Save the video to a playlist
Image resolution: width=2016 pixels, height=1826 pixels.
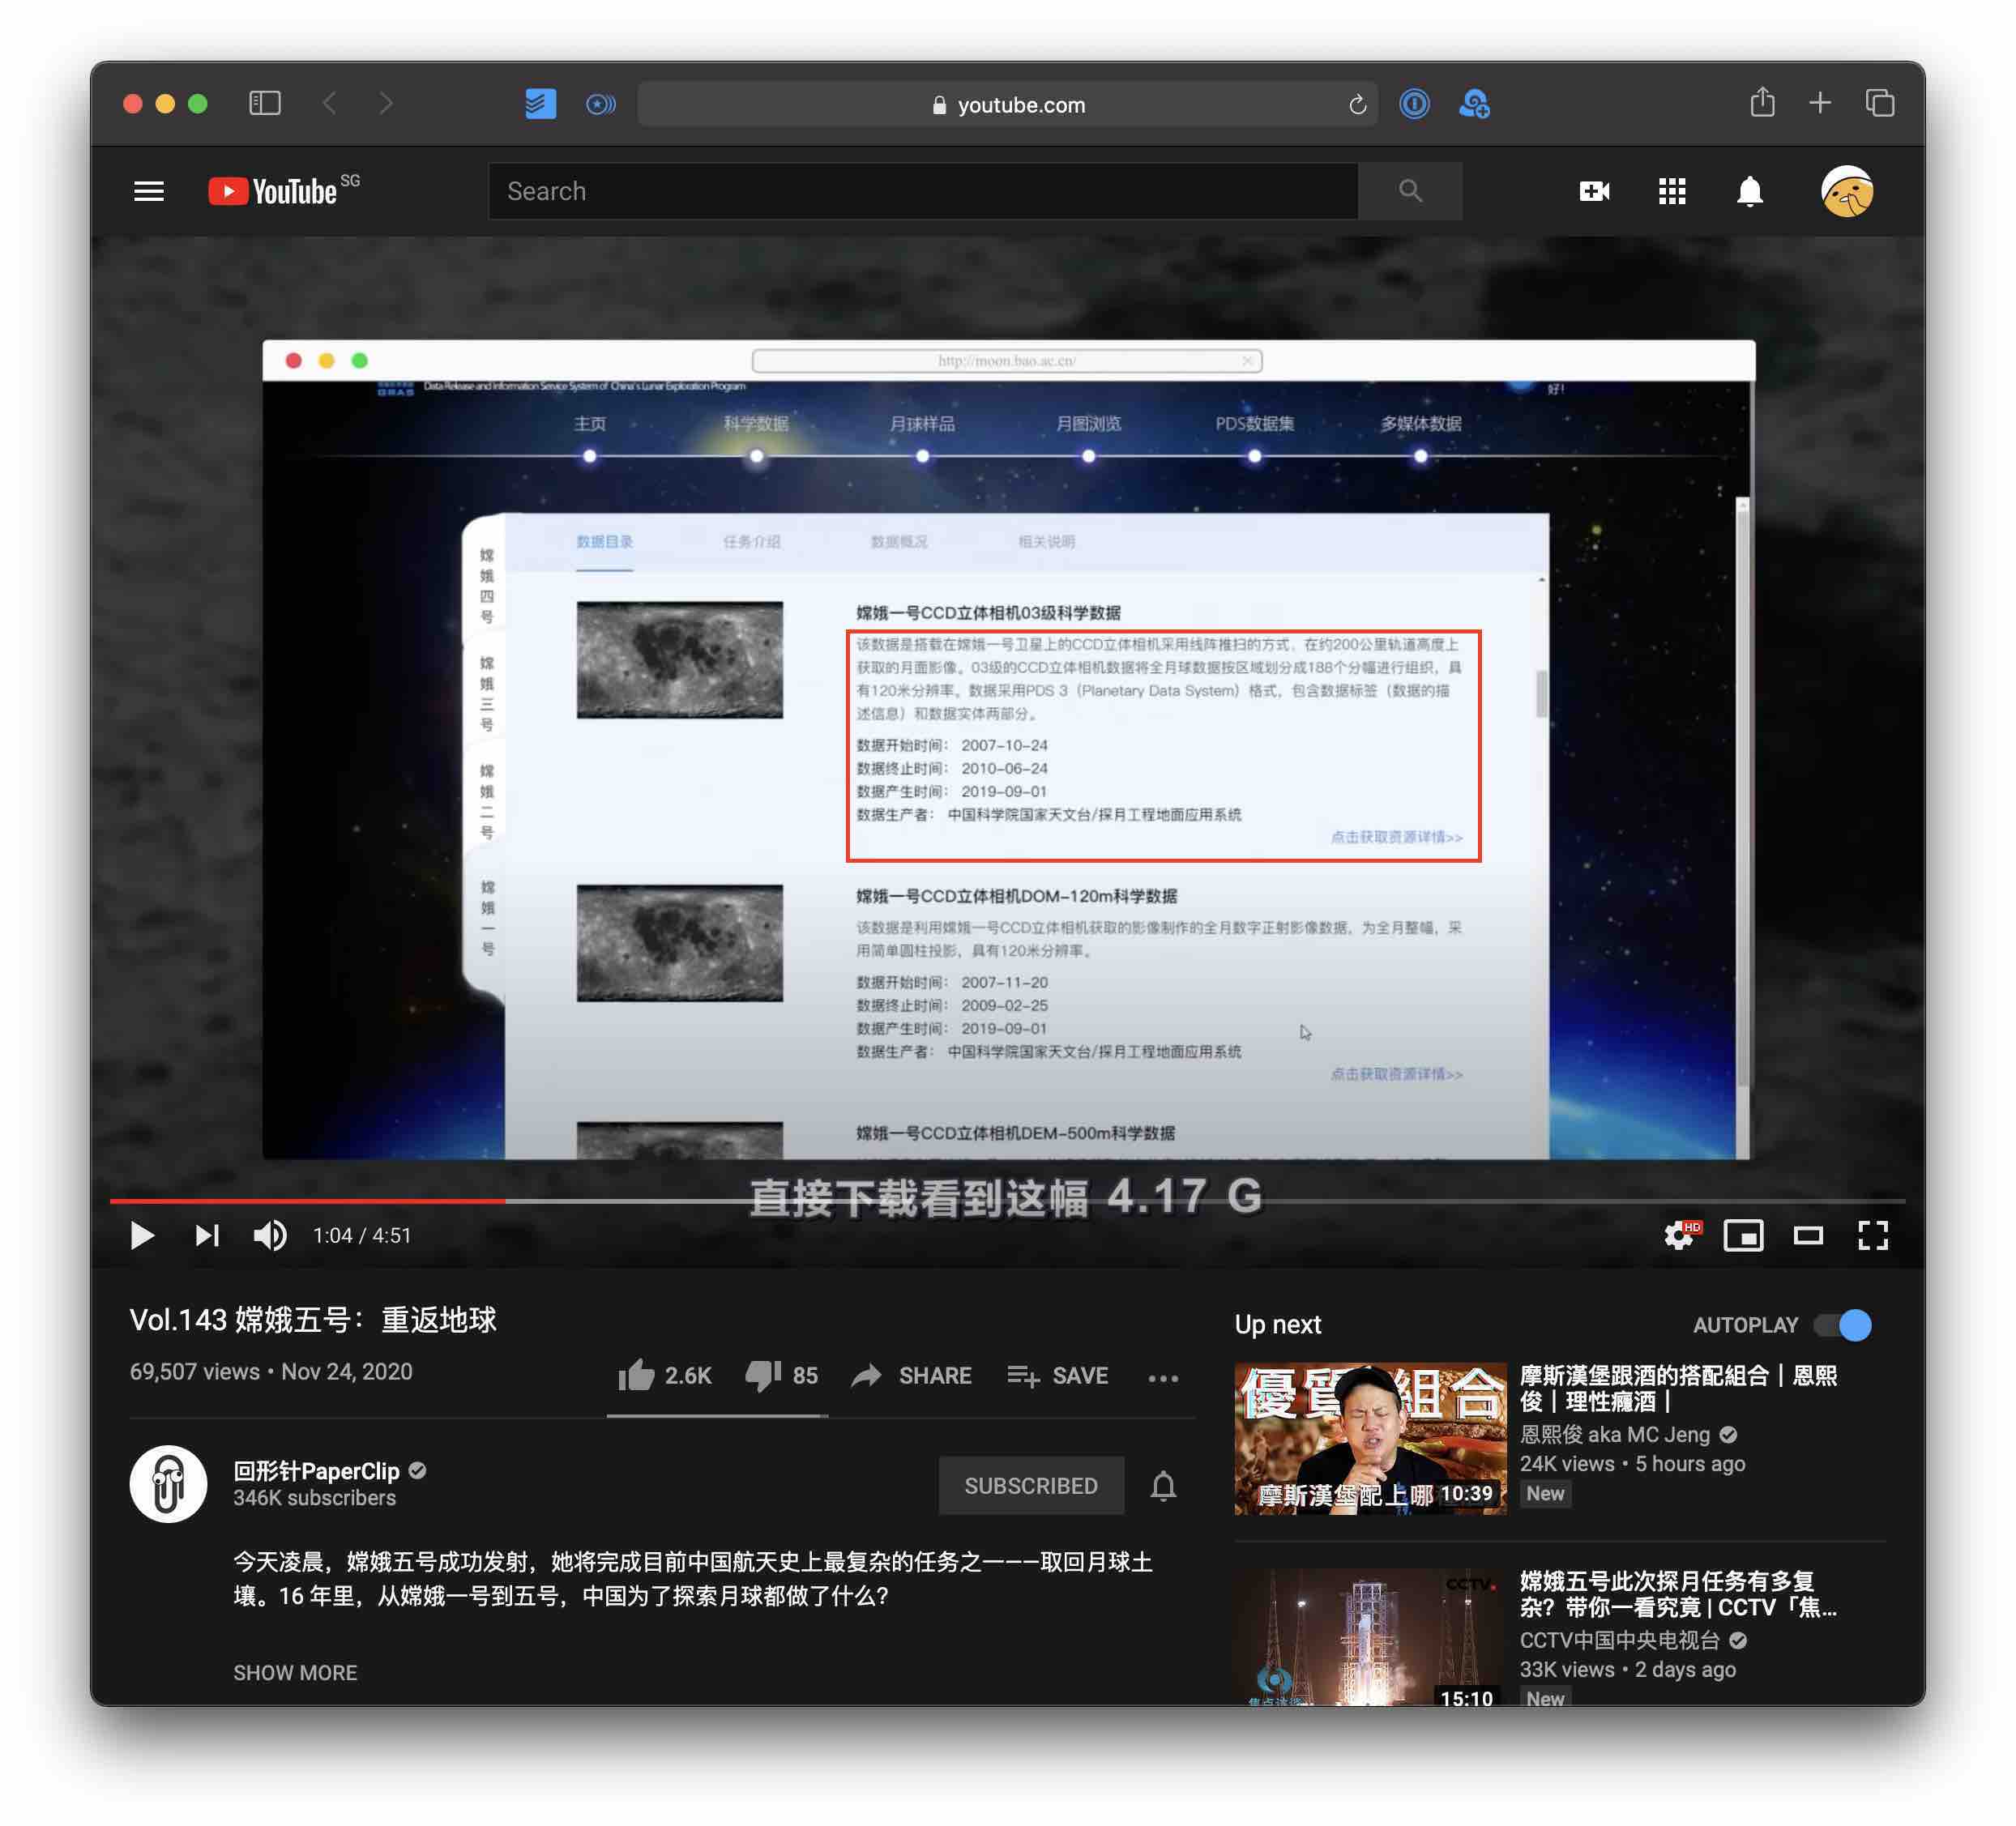click(x=1057, y=1376)
